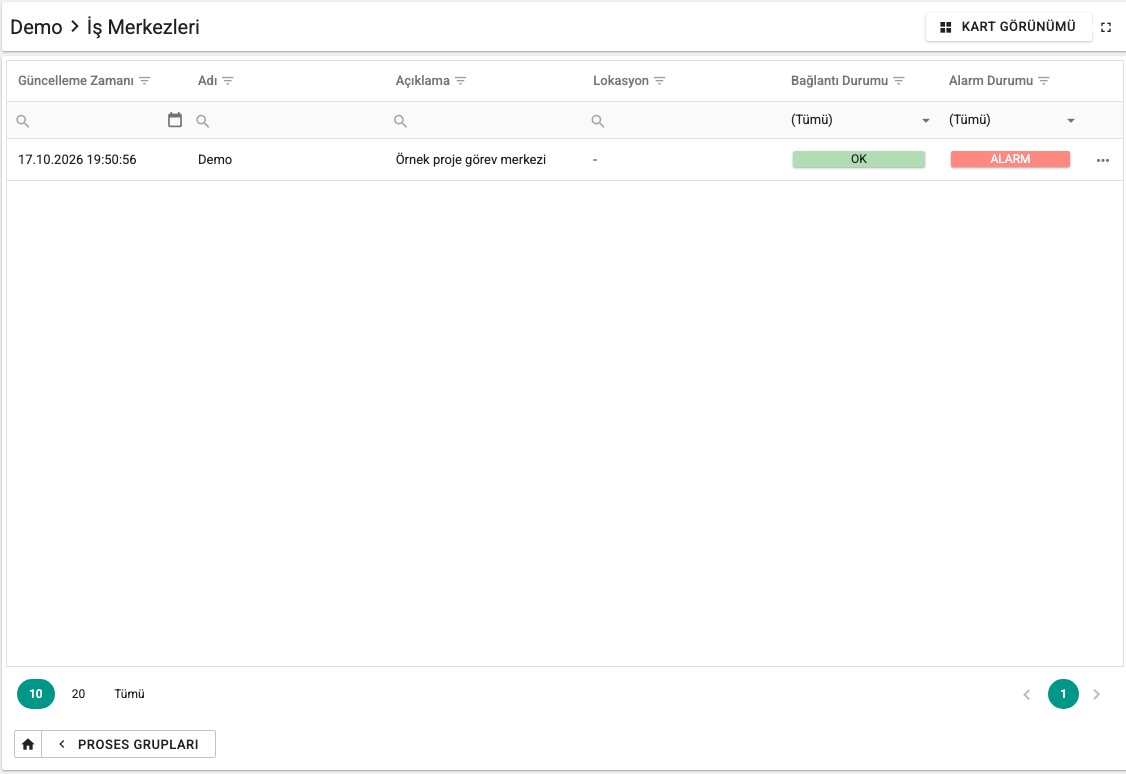1126x774 pixels.
Task: Click the green OK connection status badge
Action: [x=859, y=159]
